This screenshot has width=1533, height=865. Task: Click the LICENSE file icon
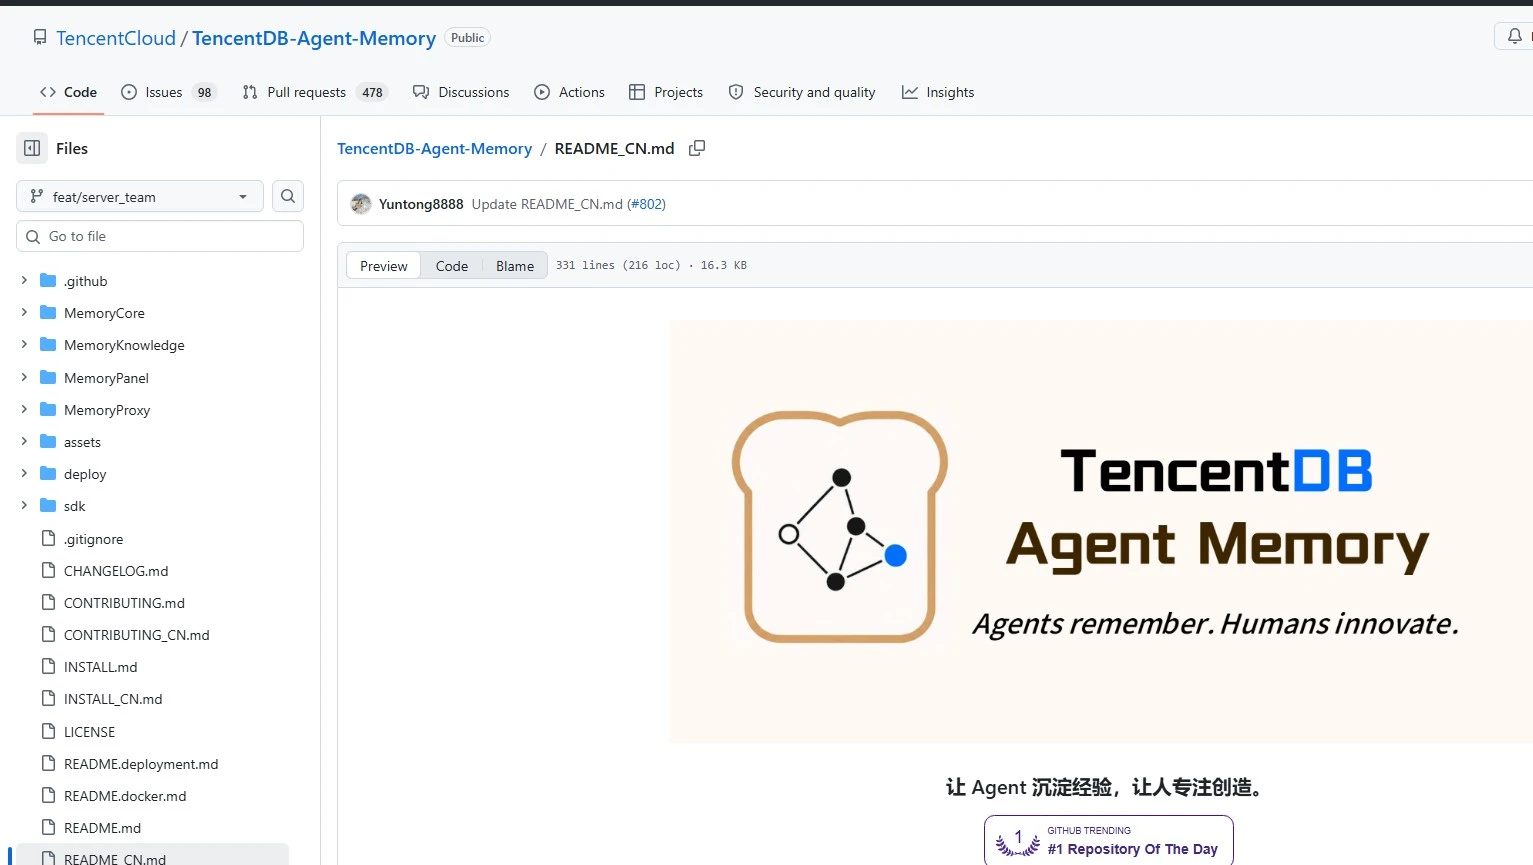pyautogui.click(x=48, y=732)
